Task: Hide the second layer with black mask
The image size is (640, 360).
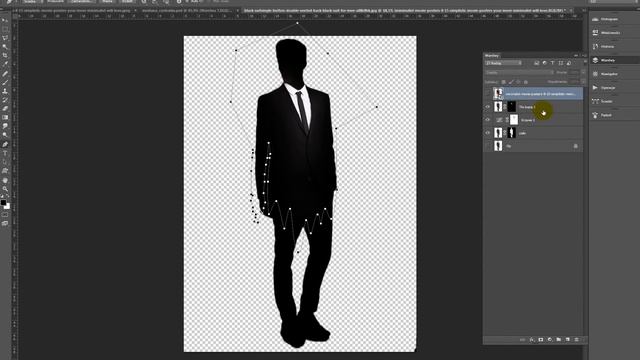Action: pyautogui.click(x=488, y=107)
